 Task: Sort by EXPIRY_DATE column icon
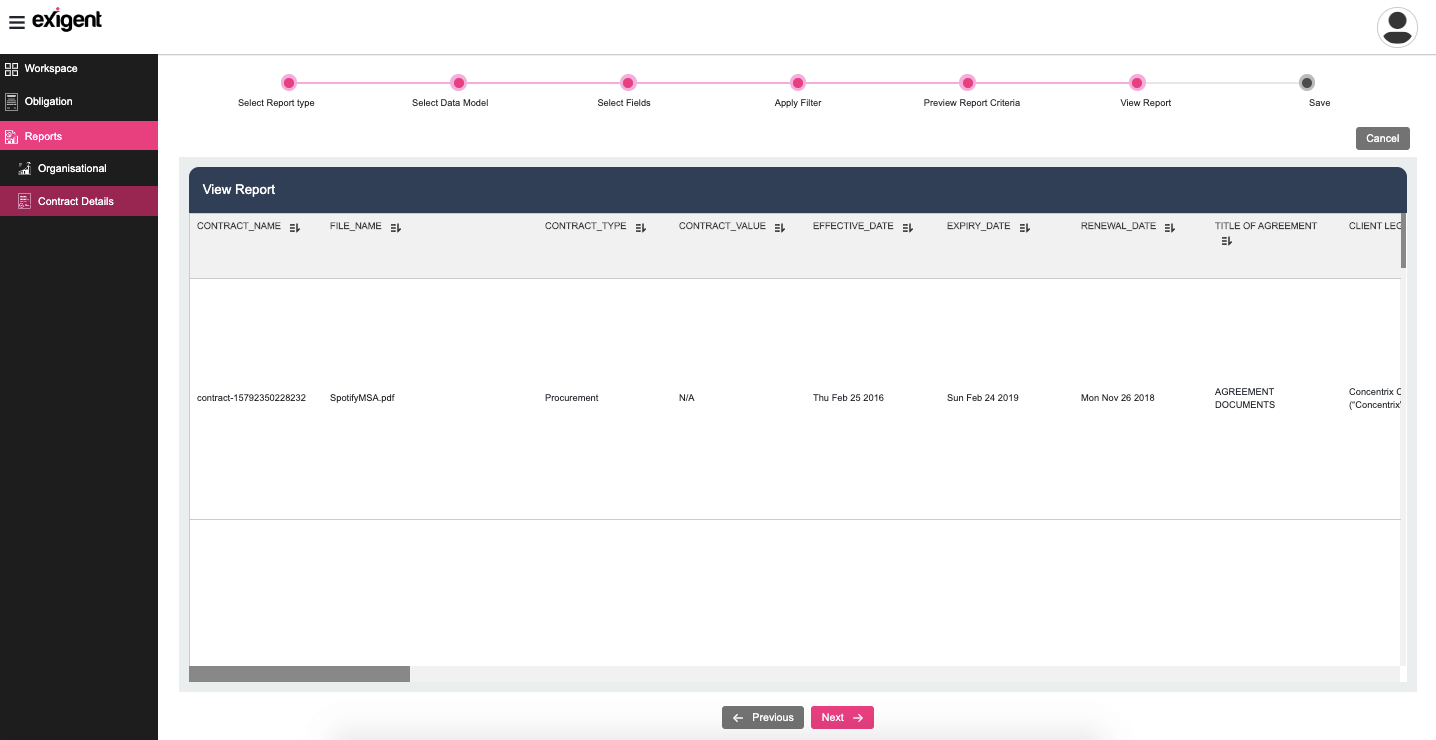[1025, 228]
